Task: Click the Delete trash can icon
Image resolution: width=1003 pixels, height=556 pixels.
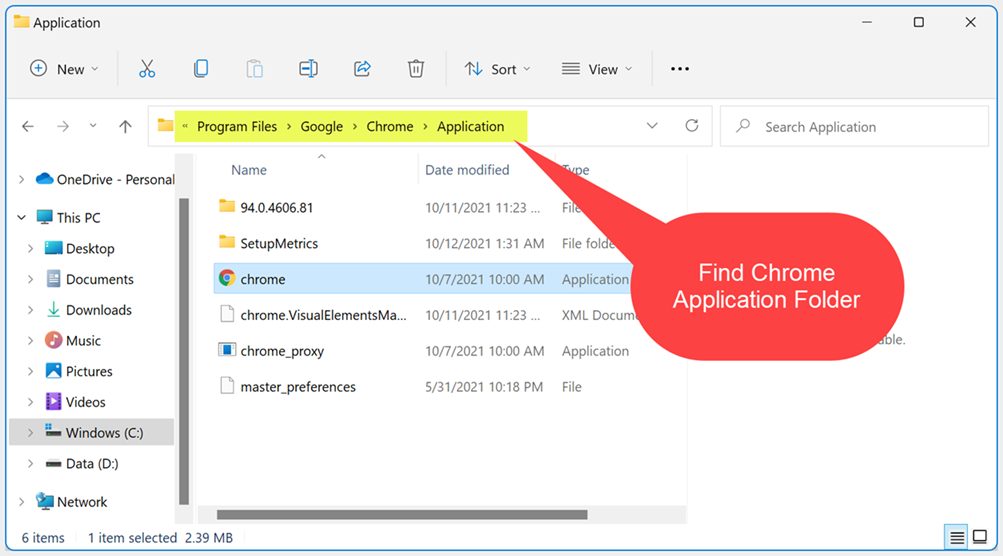Action: pyautogui.click(x=416, y=68)
